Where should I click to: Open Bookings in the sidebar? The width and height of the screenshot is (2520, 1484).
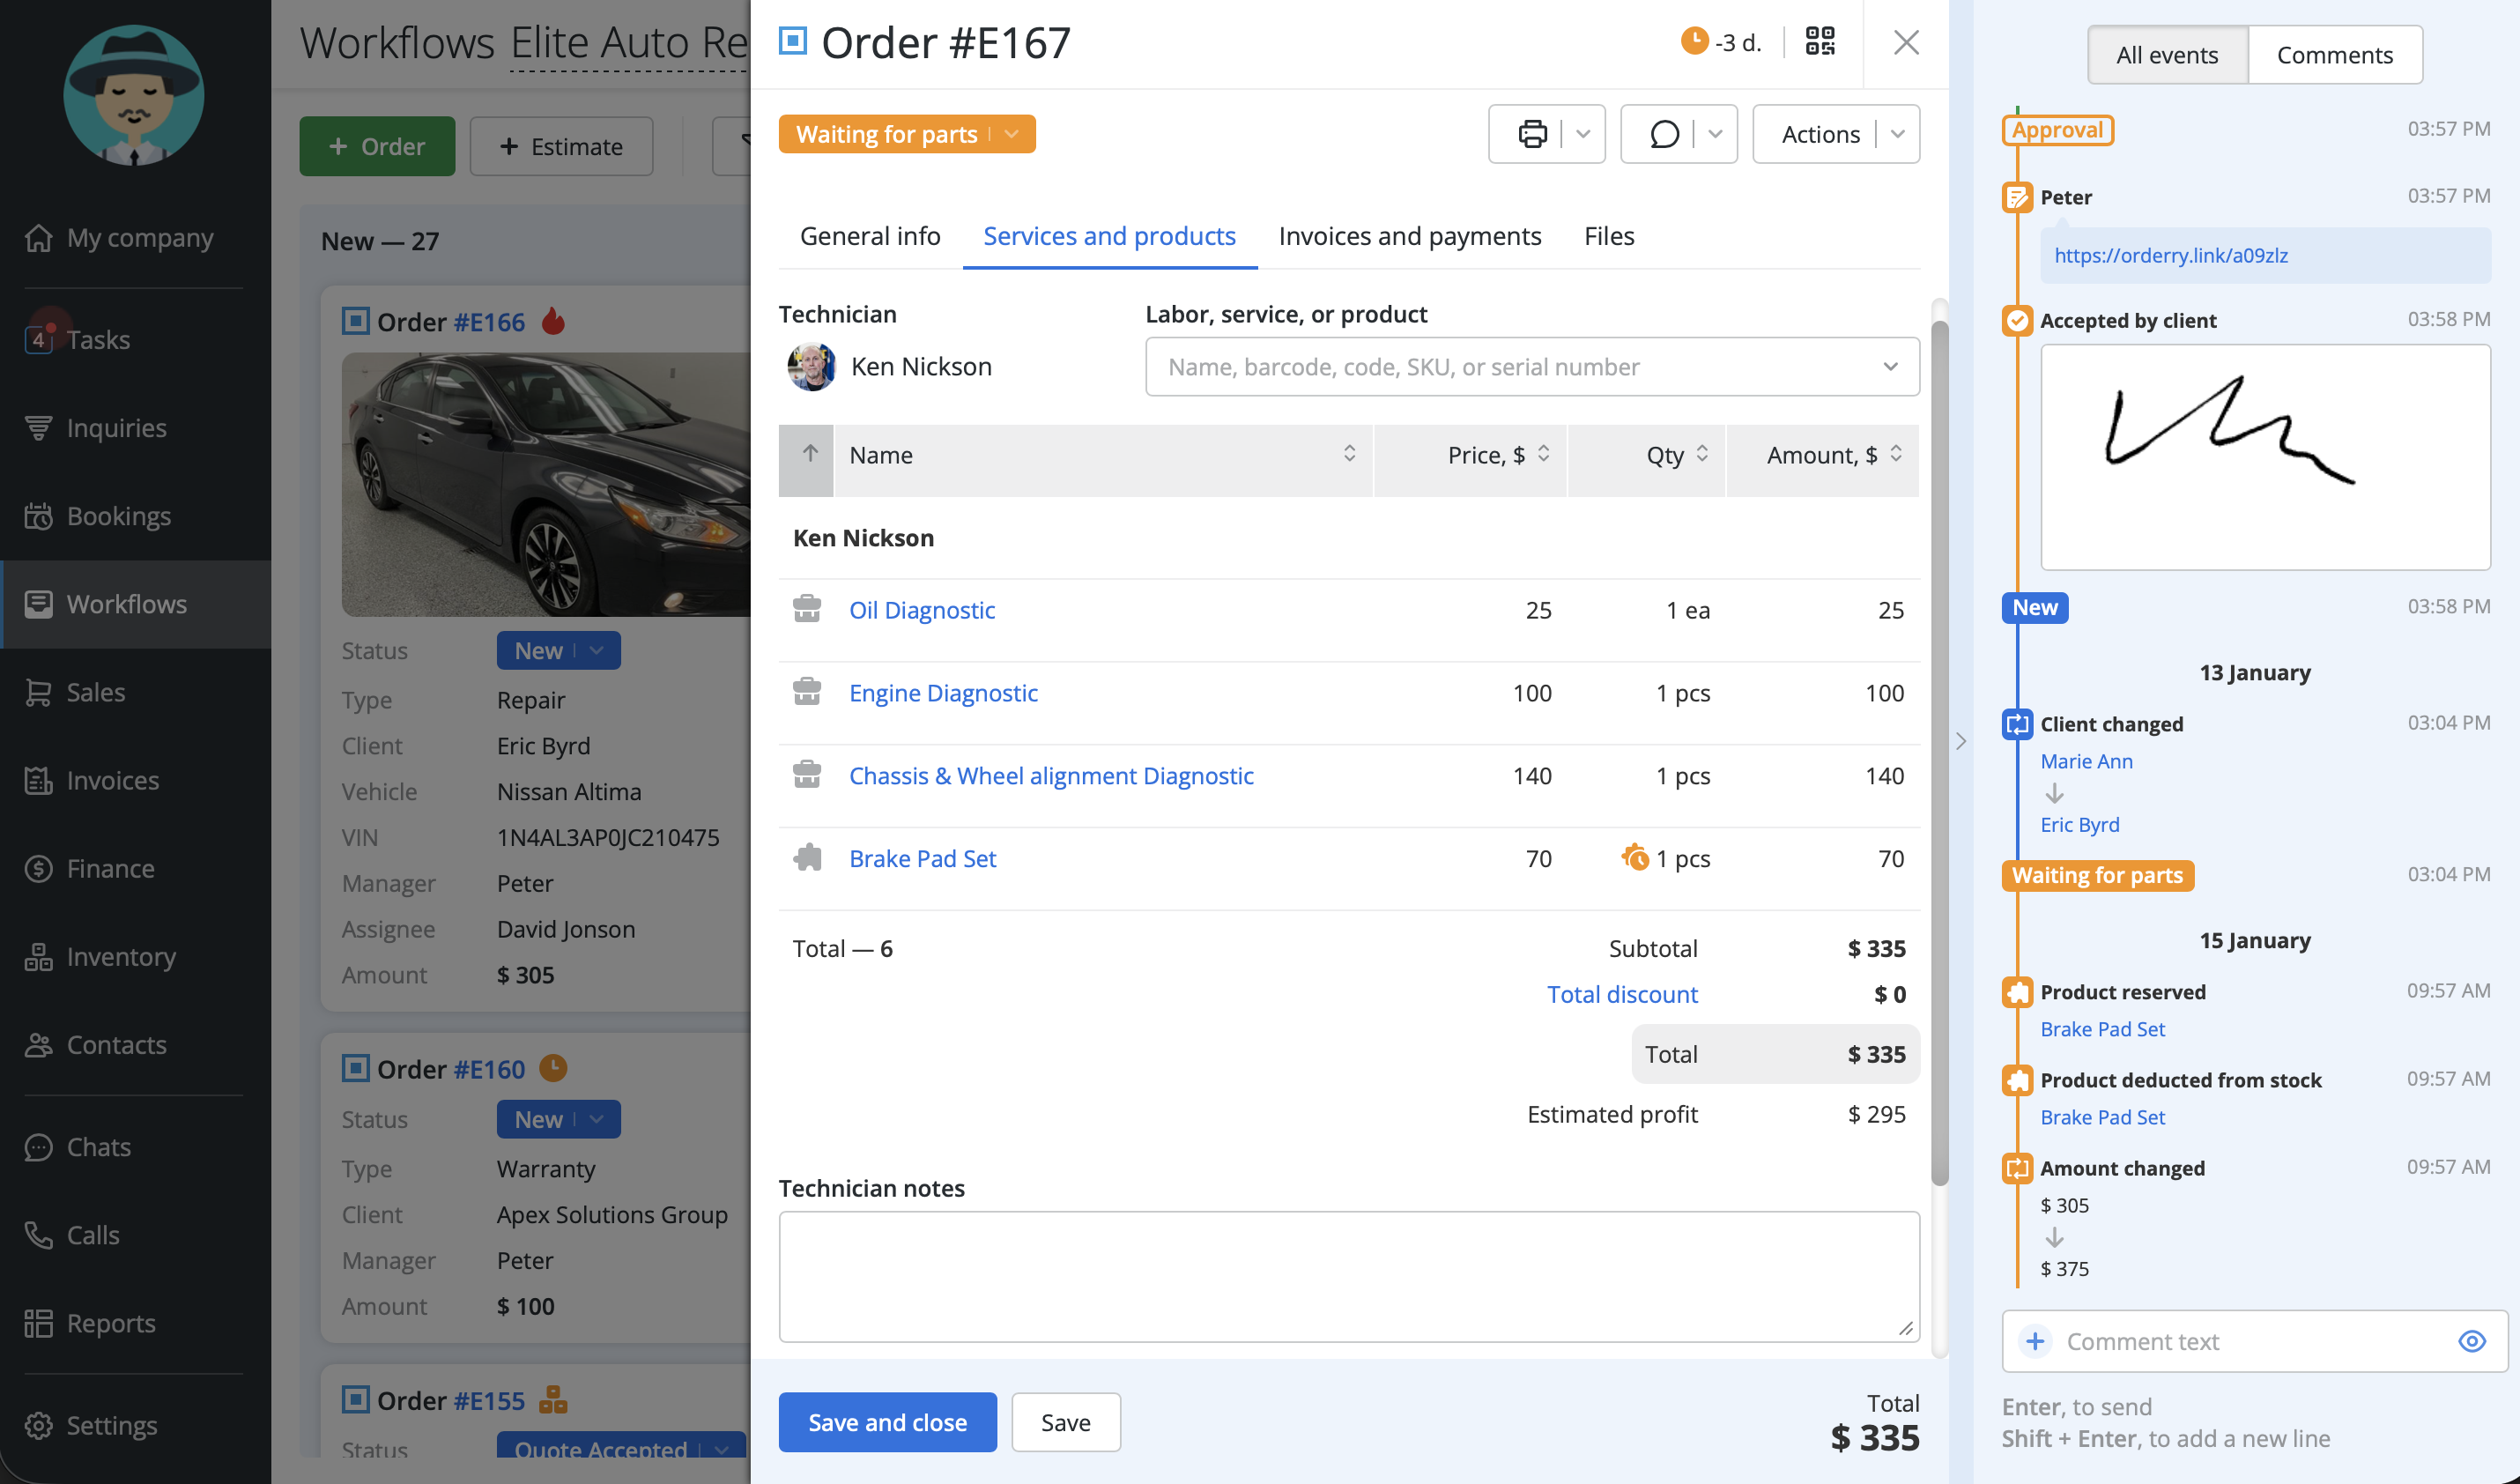tap(118, 516)
